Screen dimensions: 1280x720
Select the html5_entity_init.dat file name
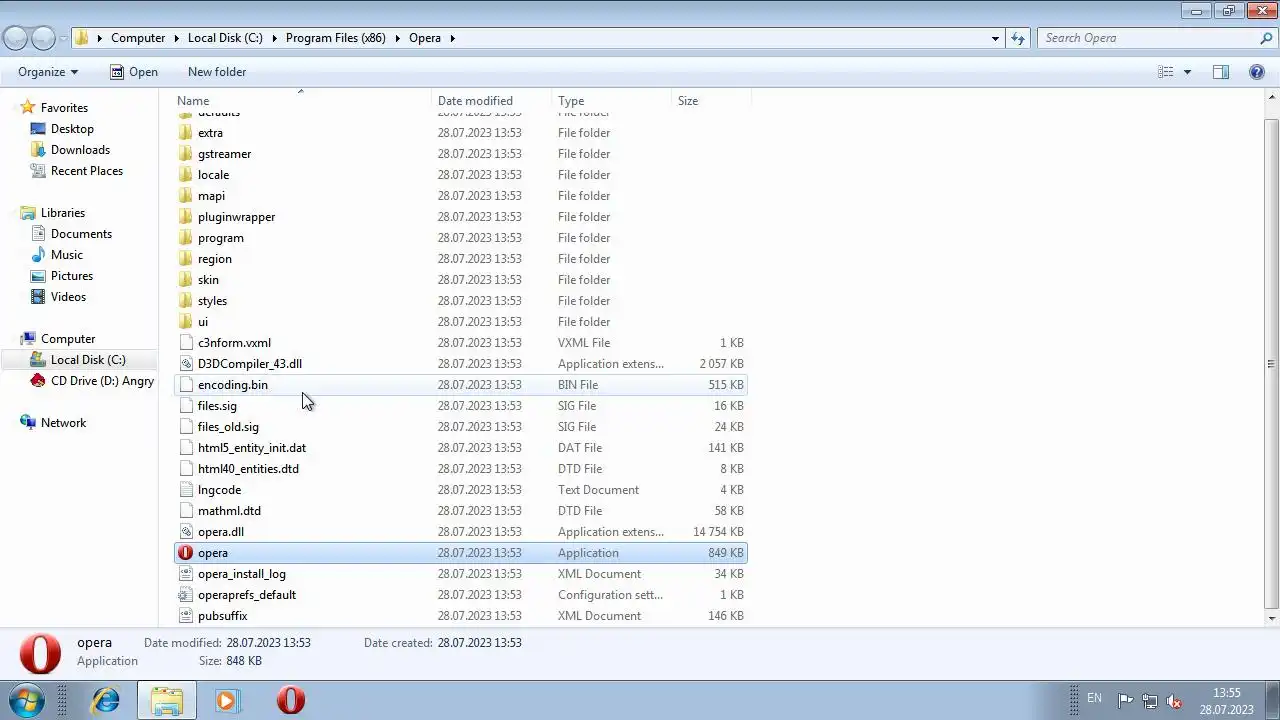(x=252, y=448)
